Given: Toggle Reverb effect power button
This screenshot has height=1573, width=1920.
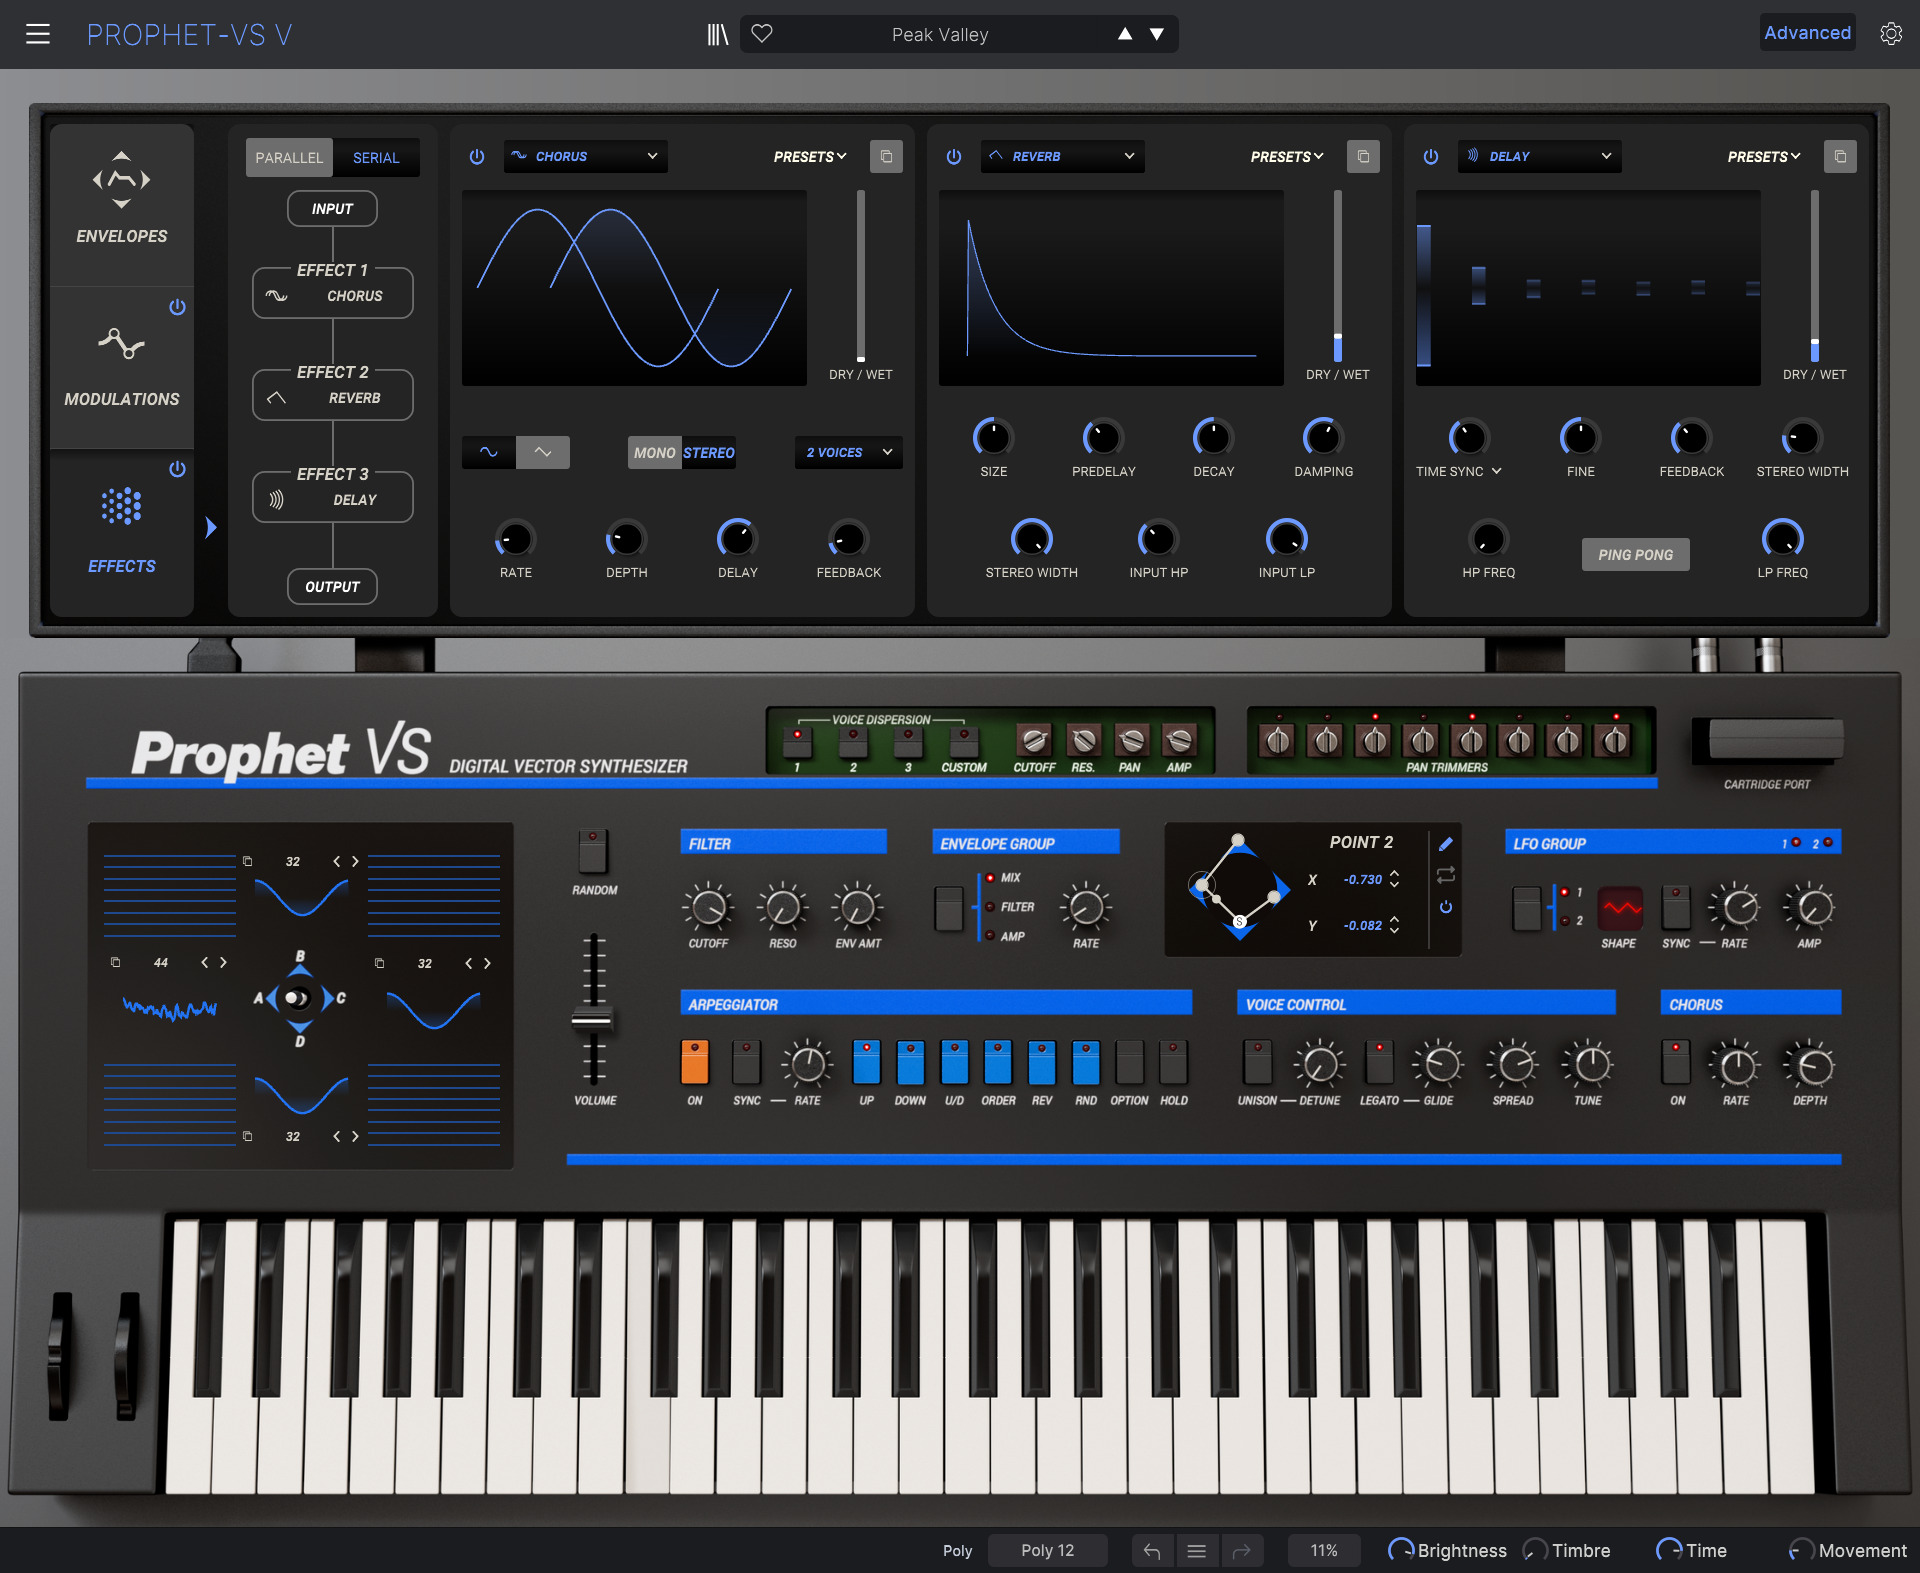Looking at the screenshot, I should point(954,157).
